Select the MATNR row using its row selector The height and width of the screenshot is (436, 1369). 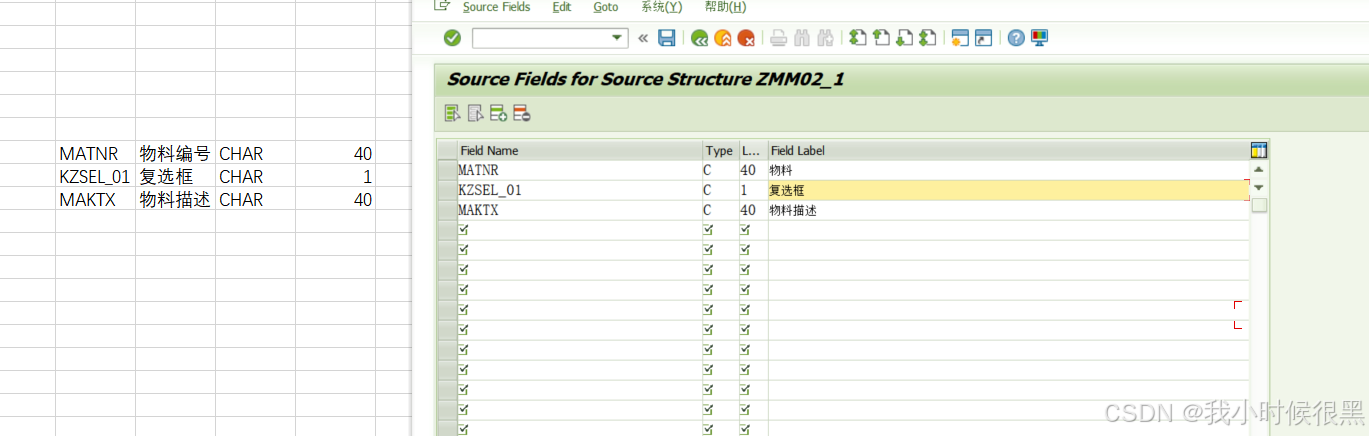447,170
